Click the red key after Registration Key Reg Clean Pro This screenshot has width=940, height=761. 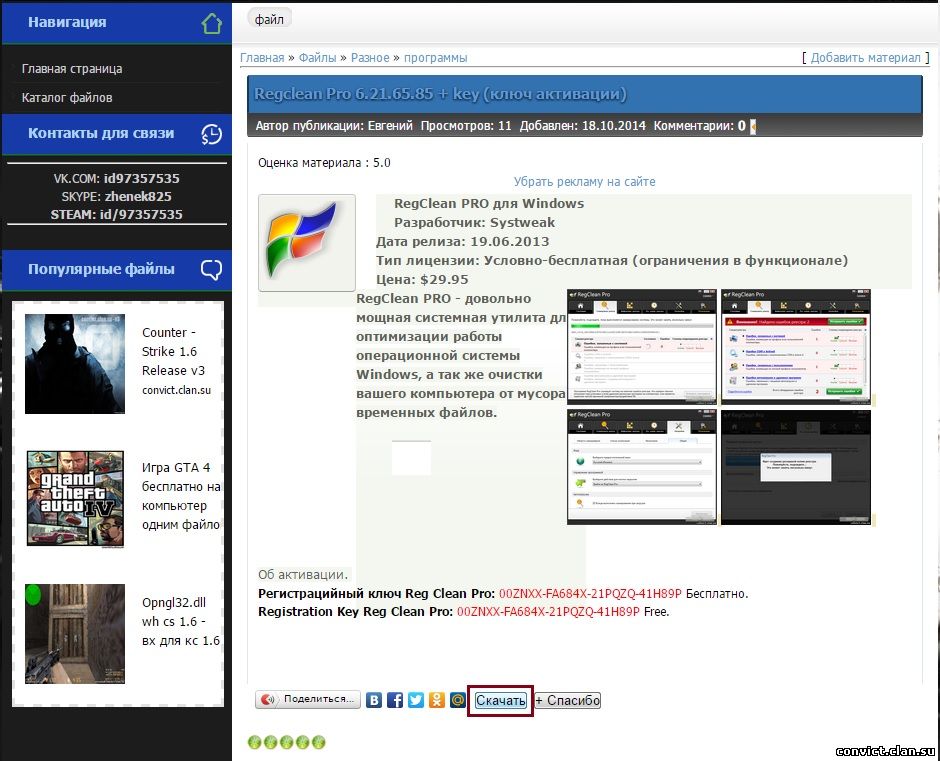click(x=549, y=612)
